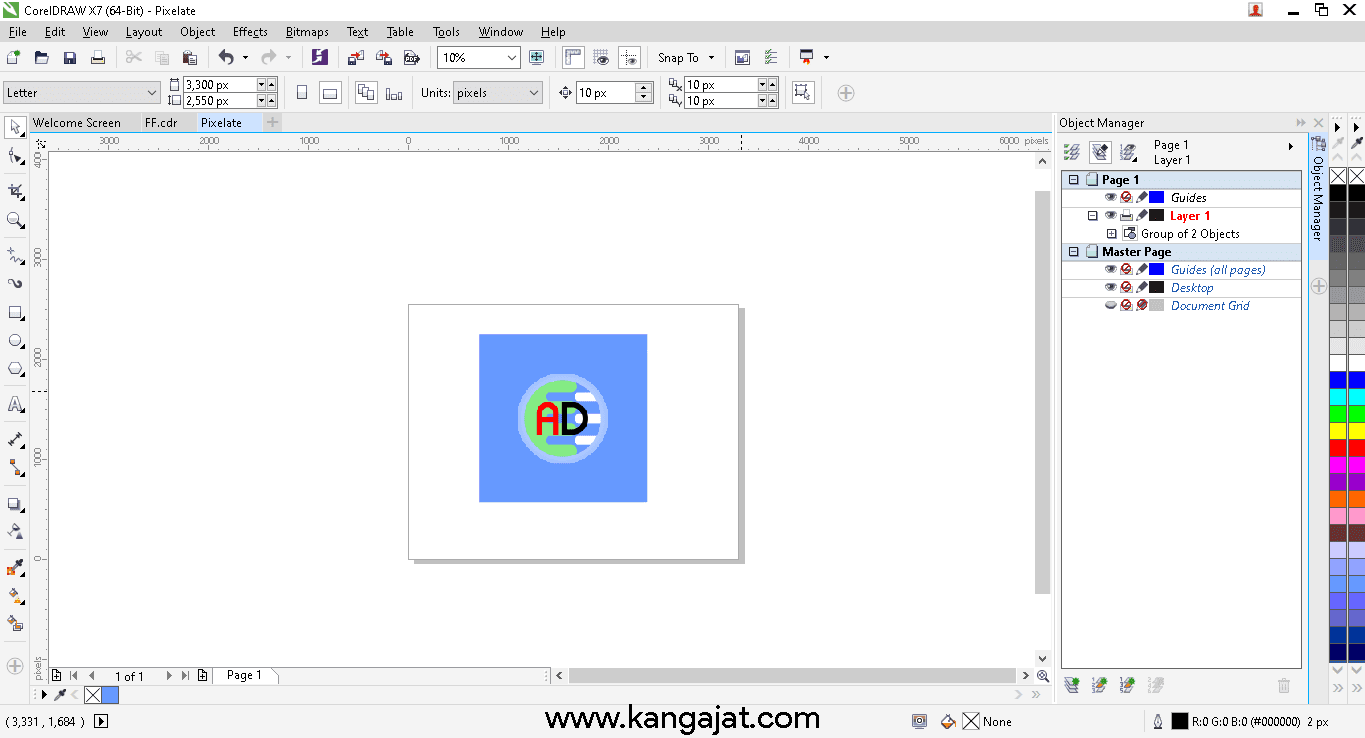1365x738 pixels.
Task: Collapse the Page 1 tree node
Action: [x=1074, y=180]
